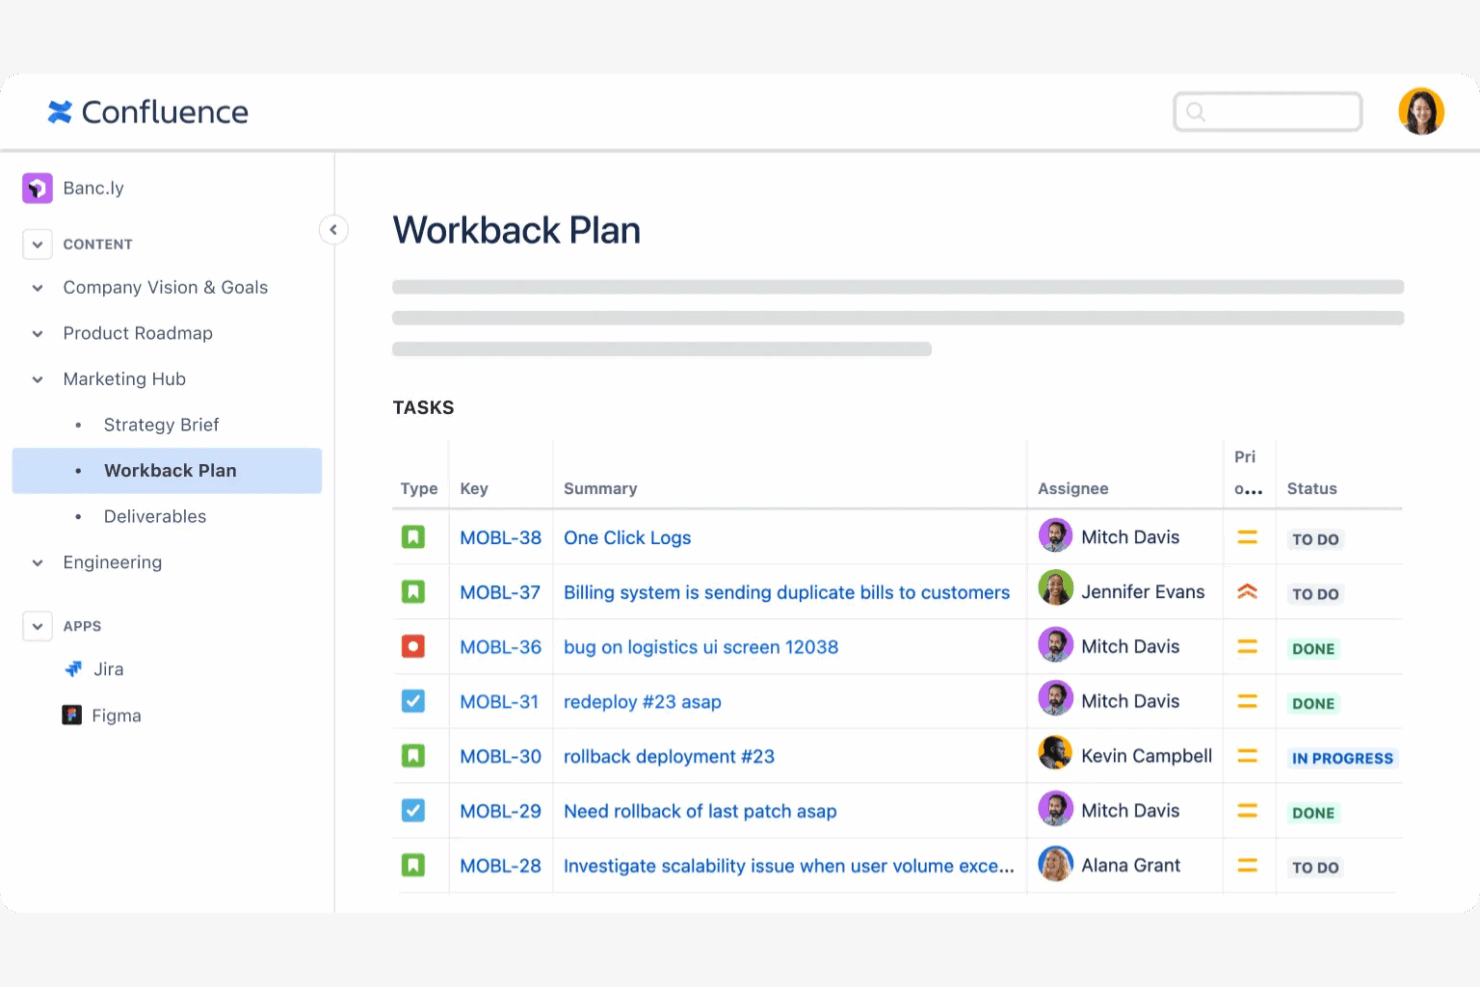
Task: Click Mitch Davis's avatar on MOBL-38
Action: point(1056,536)
